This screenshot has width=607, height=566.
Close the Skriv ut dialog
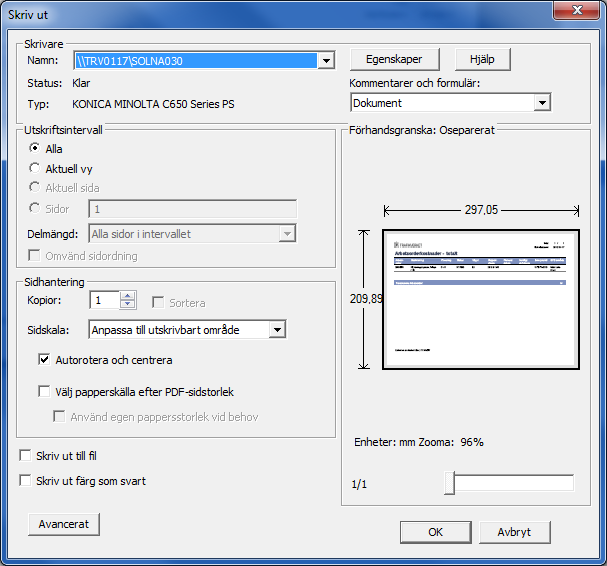point(577,10)
